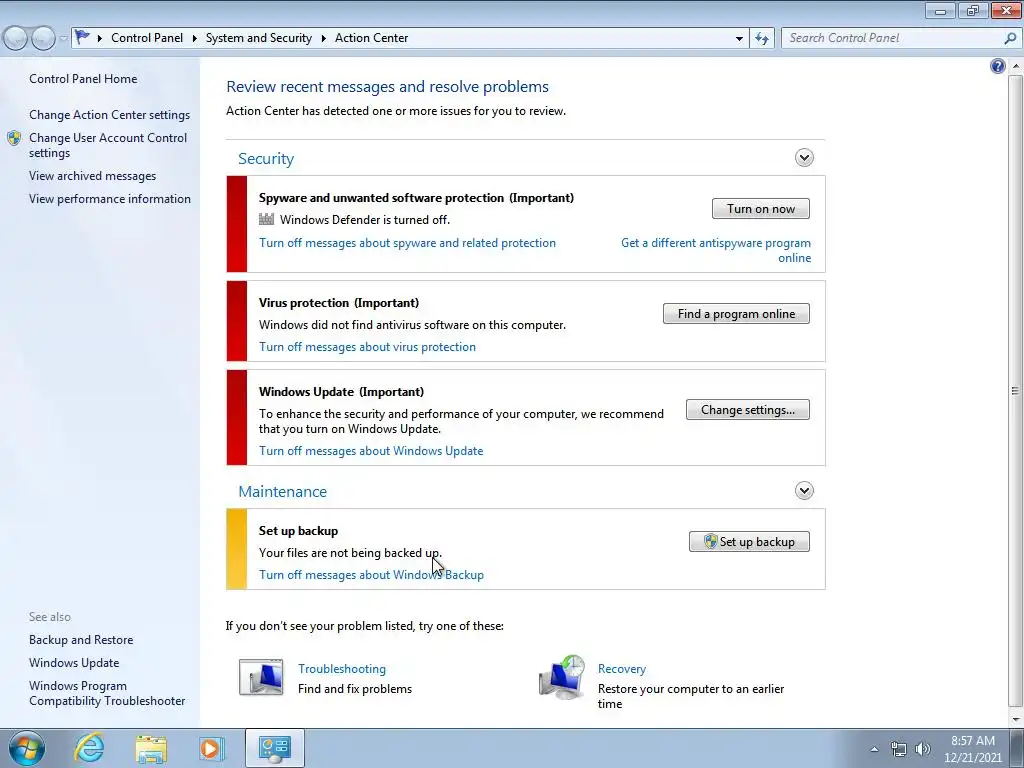Expand breadcrumb arrow before Control Panel
This screenshot has width=1024, height=768.
tap(100, 39)
